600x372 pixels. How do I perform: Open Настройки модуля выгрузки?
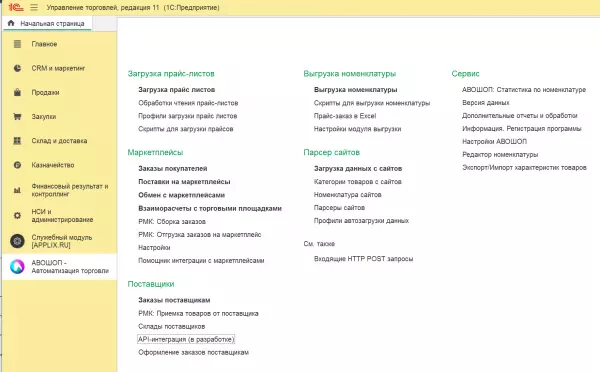pos(357,129)
